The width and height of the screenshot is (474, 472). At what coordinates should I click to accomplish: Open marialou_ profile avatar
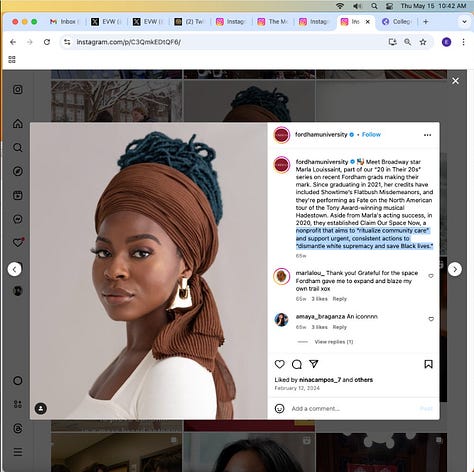click(281, 276)
